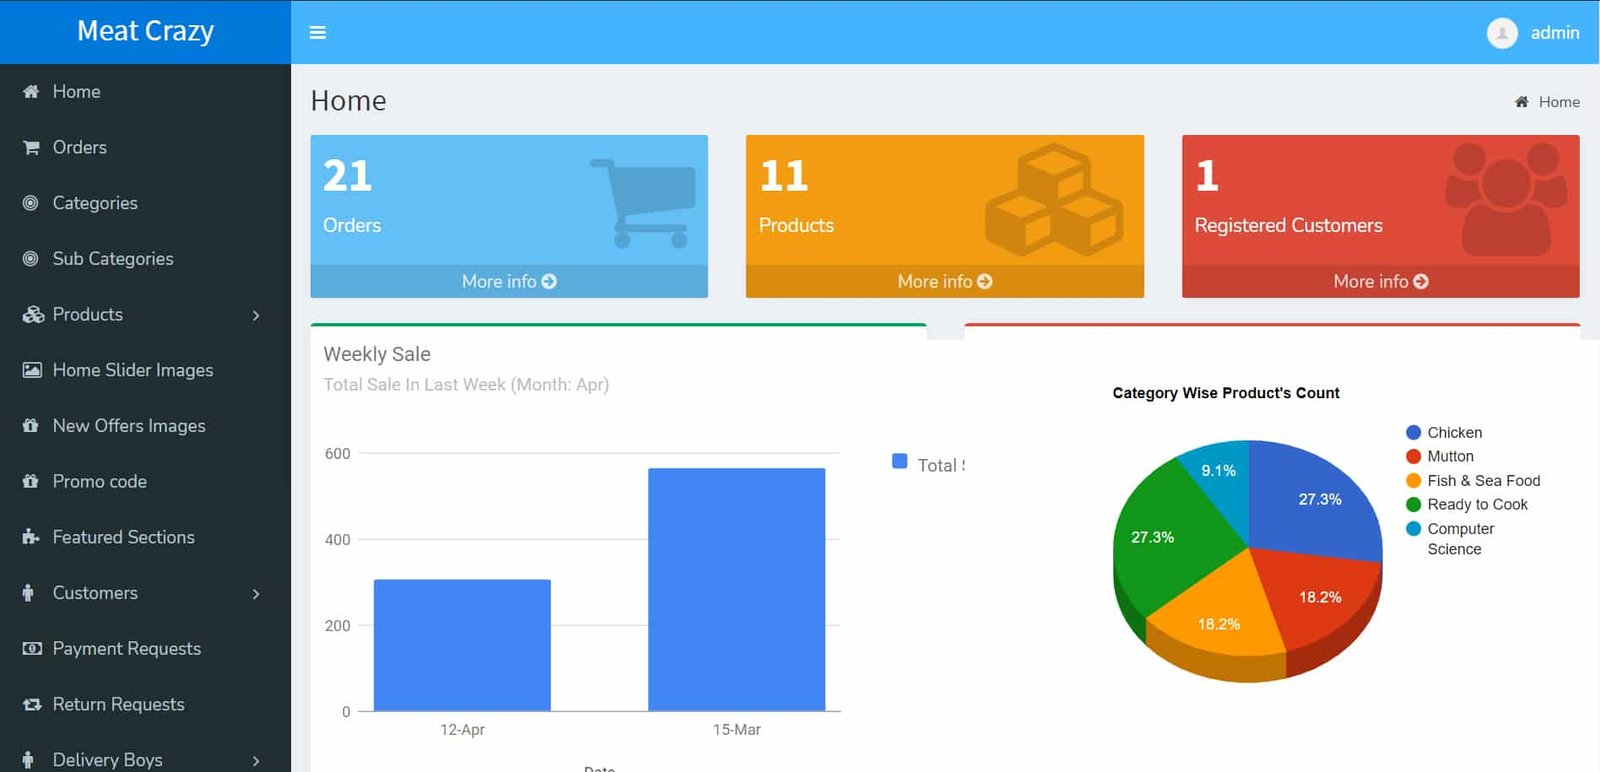The height and width of the screenshot is (772, 1600).
Task: Open More info on the Orders card
Action: (x=509, y=282)
